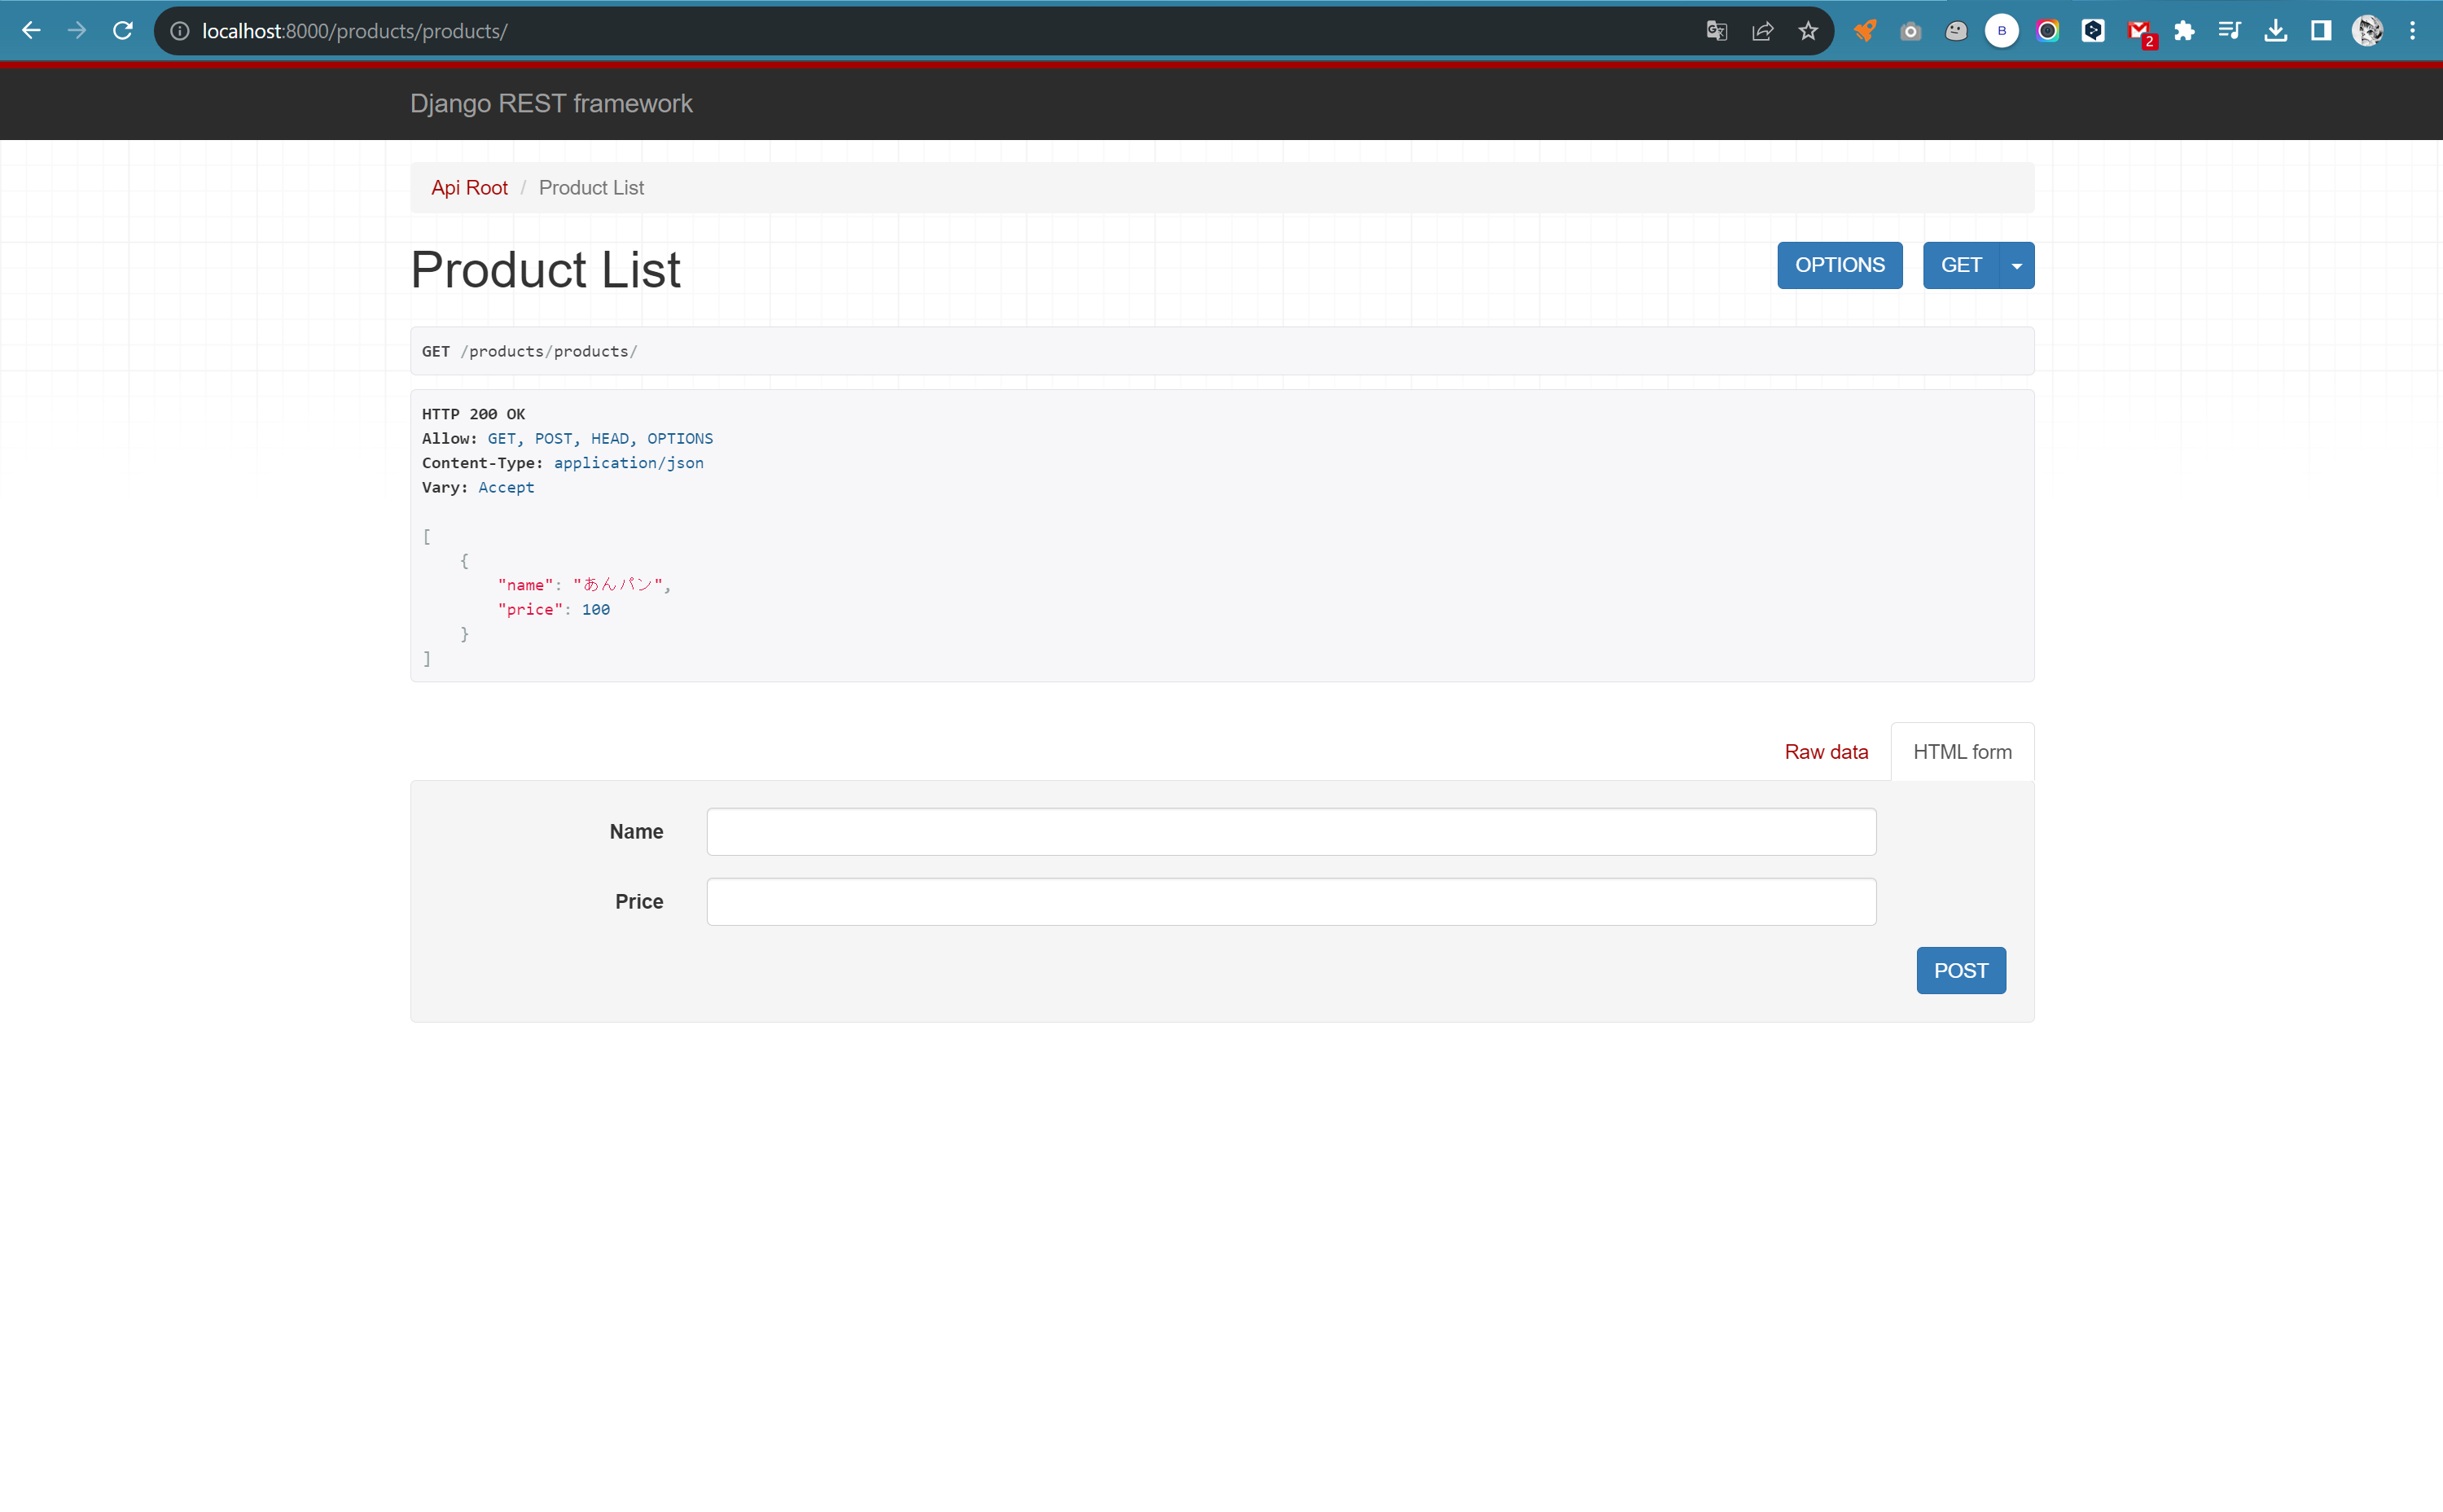This screenshot has width=2443, height=1512.
Task: Navigate to Api Root via breadcrumb link
Action: pos(469,187)
